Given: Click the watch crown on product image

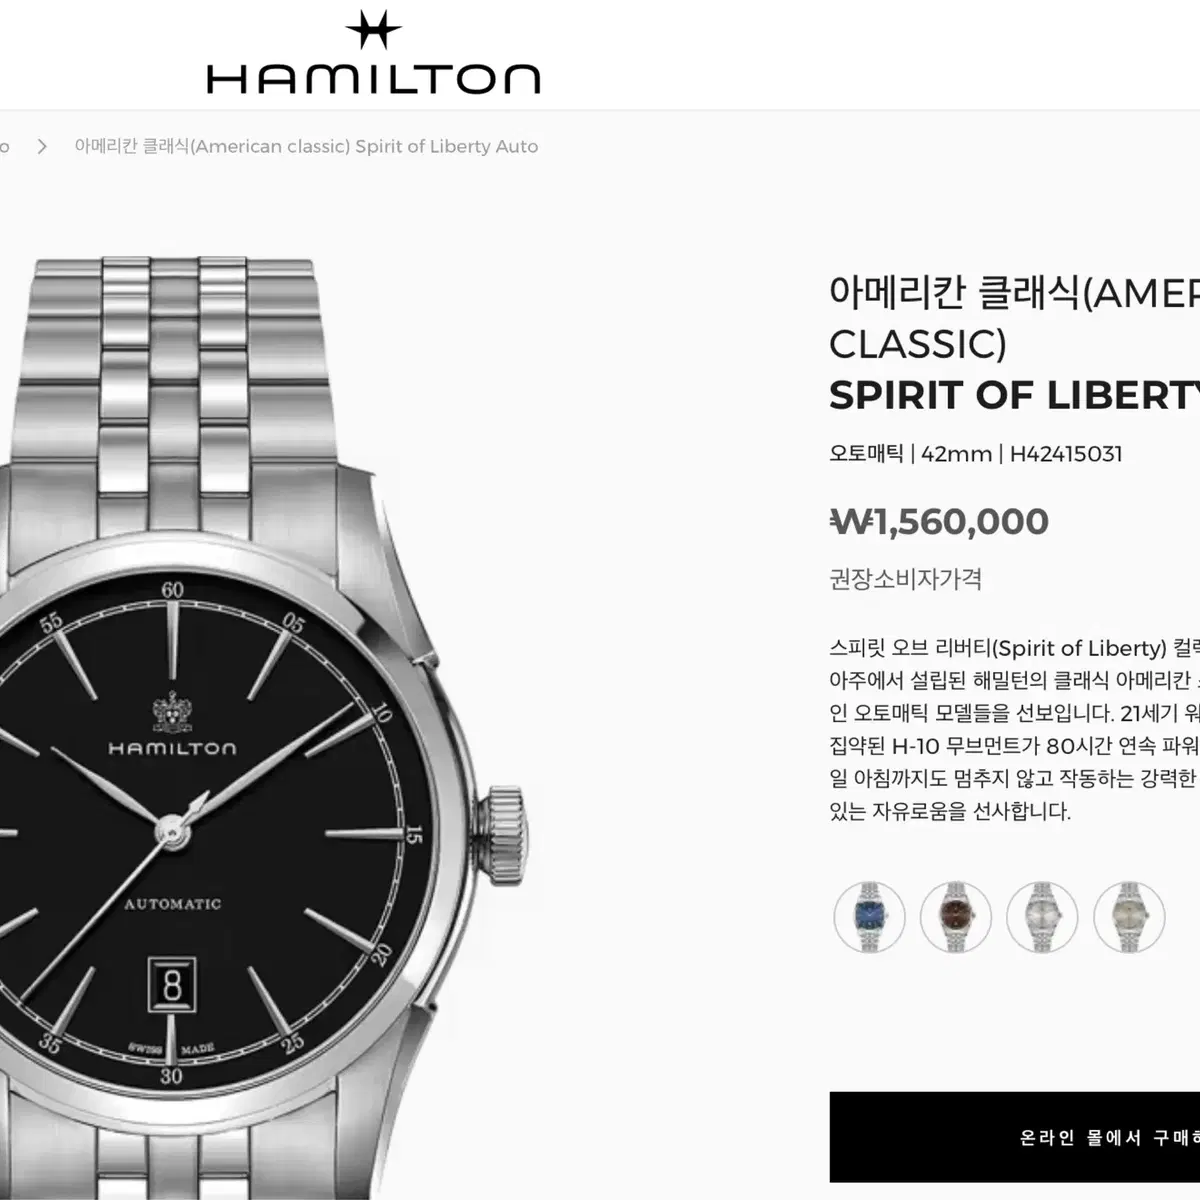Looking at the screenshot, I should [x=506, y=836].
